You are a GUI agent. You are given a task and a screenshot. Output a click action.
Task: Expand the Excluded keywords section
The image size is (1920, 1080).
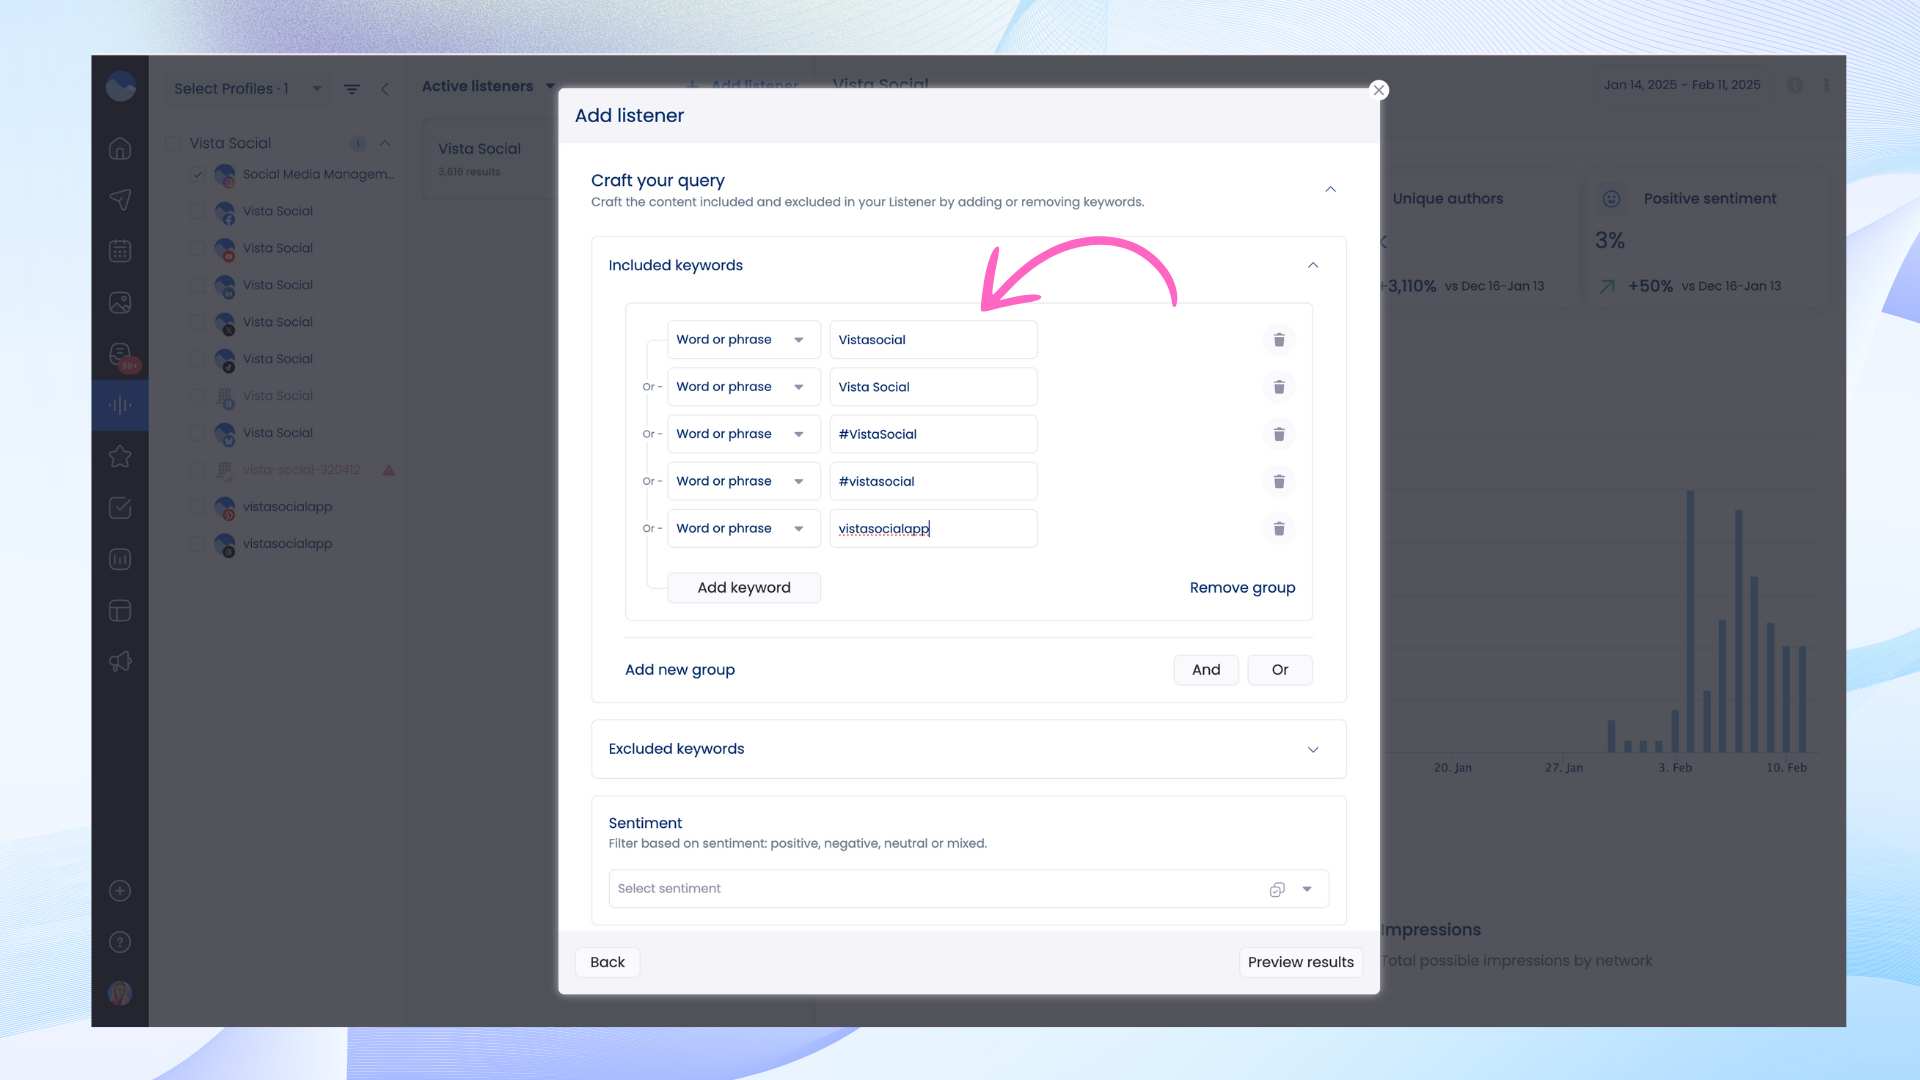click(1312, 749)
